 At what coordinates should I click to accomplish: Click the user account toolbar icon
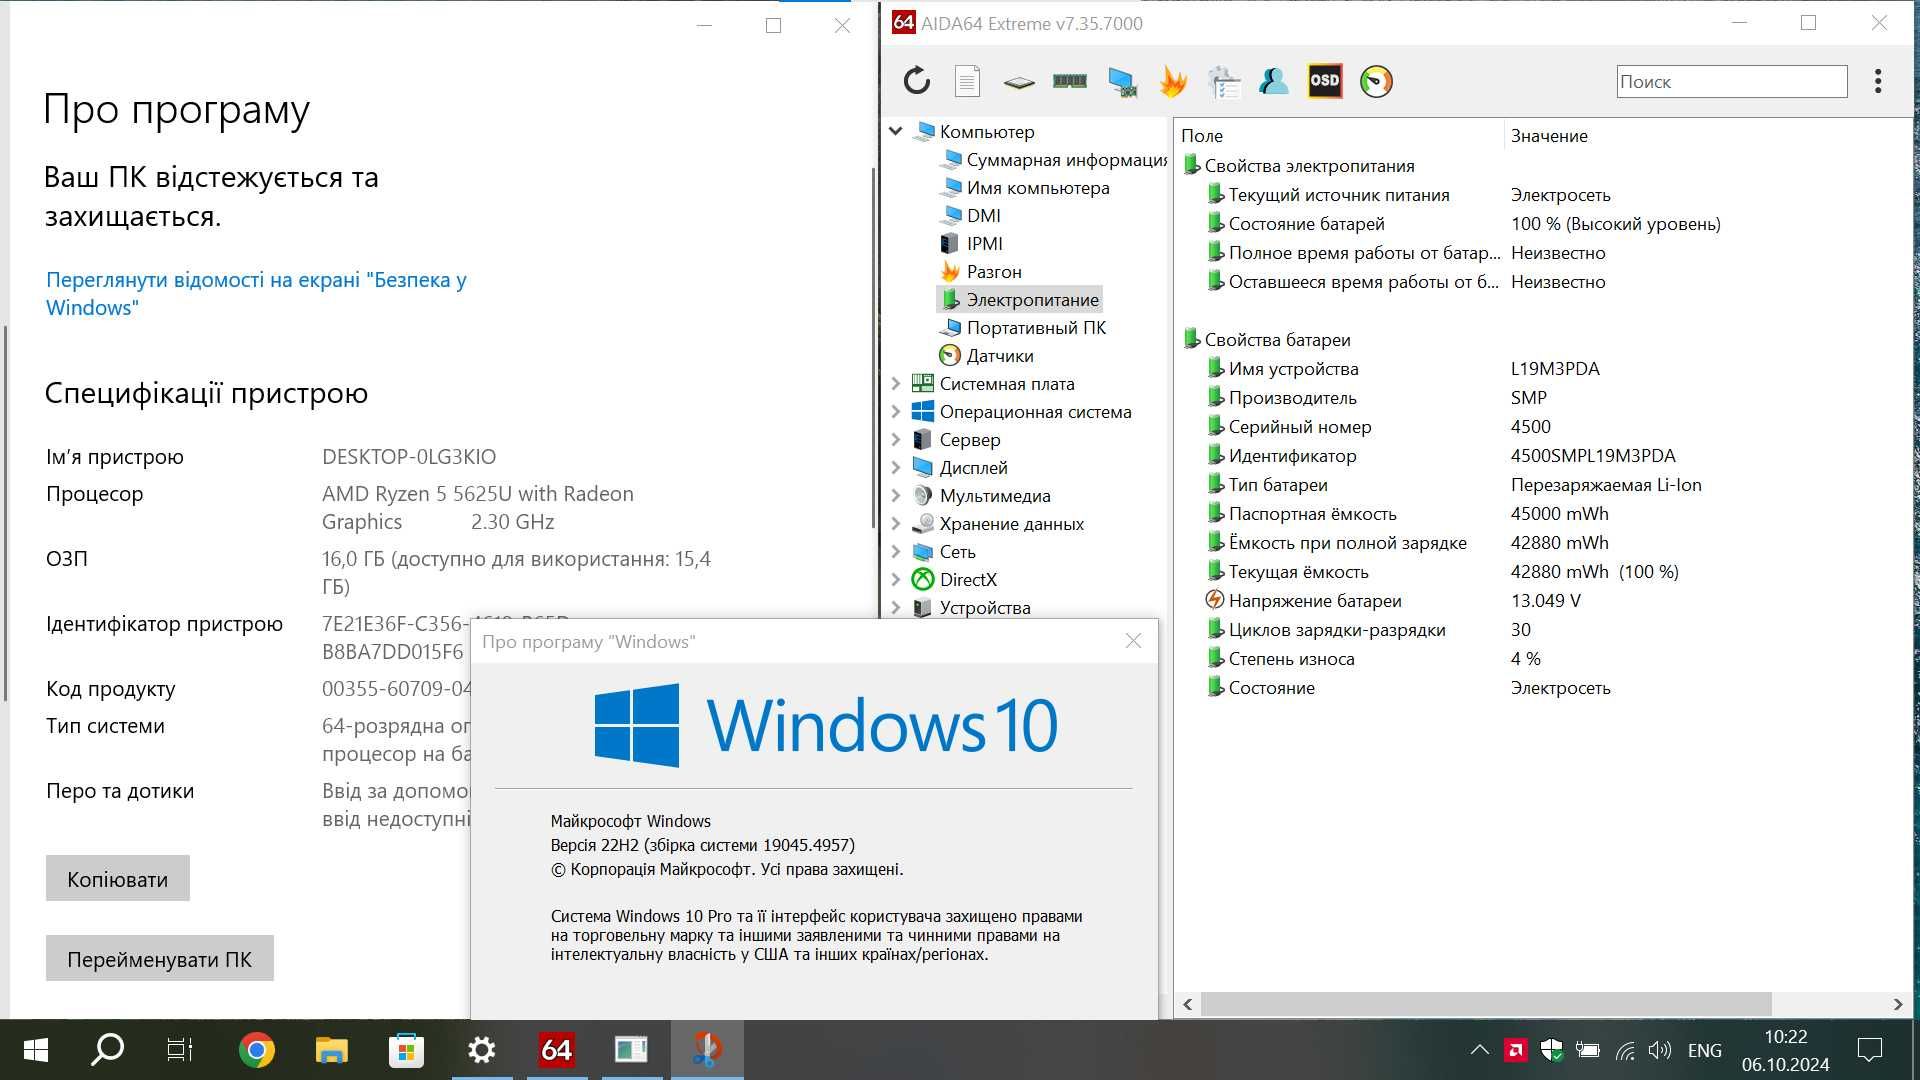pos(1273,81)
